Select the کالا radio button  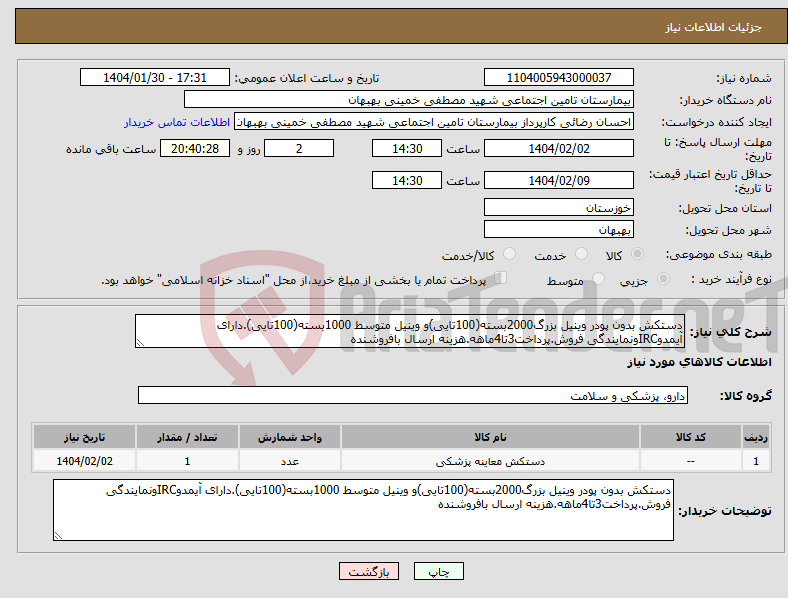[637, 254]
